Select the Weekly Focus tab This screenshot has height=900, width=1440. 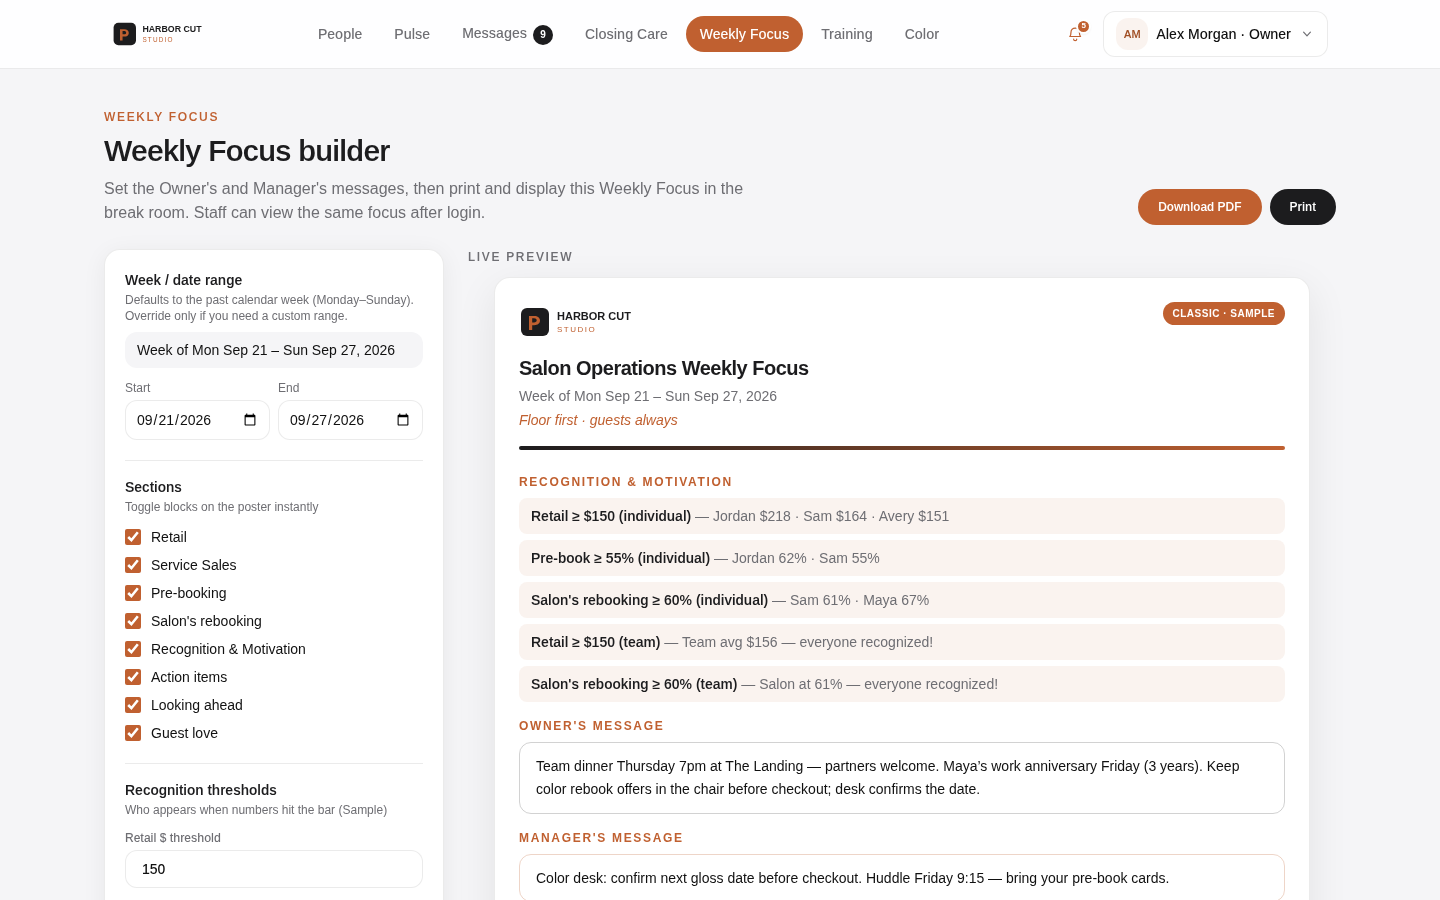pos(744,34)
